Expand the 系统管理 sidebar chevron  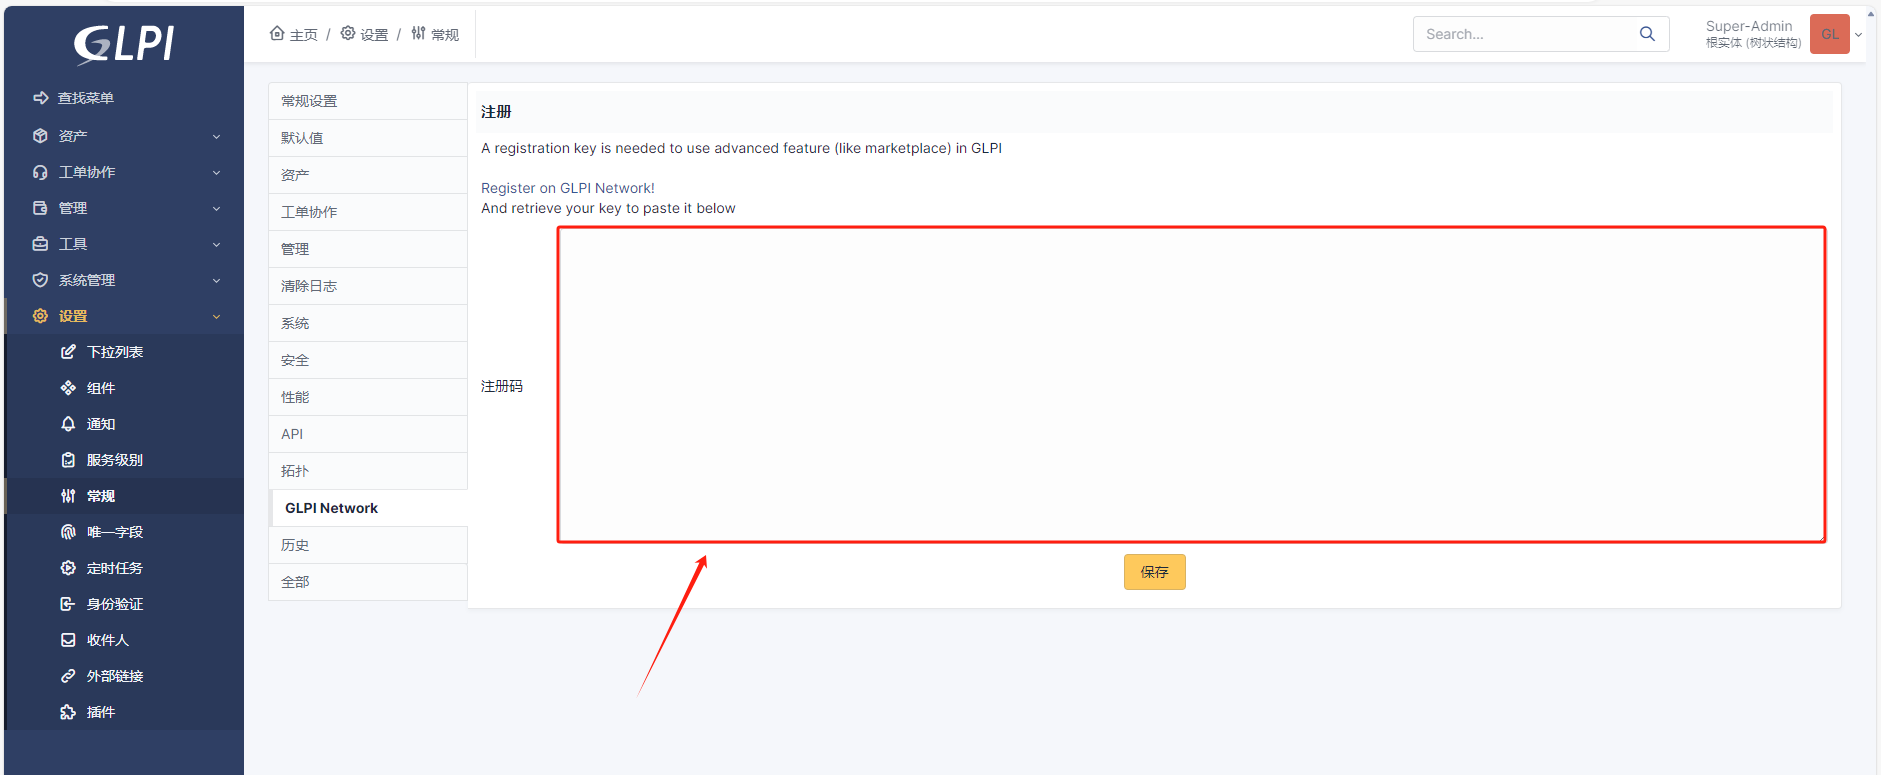coord(216,281)
